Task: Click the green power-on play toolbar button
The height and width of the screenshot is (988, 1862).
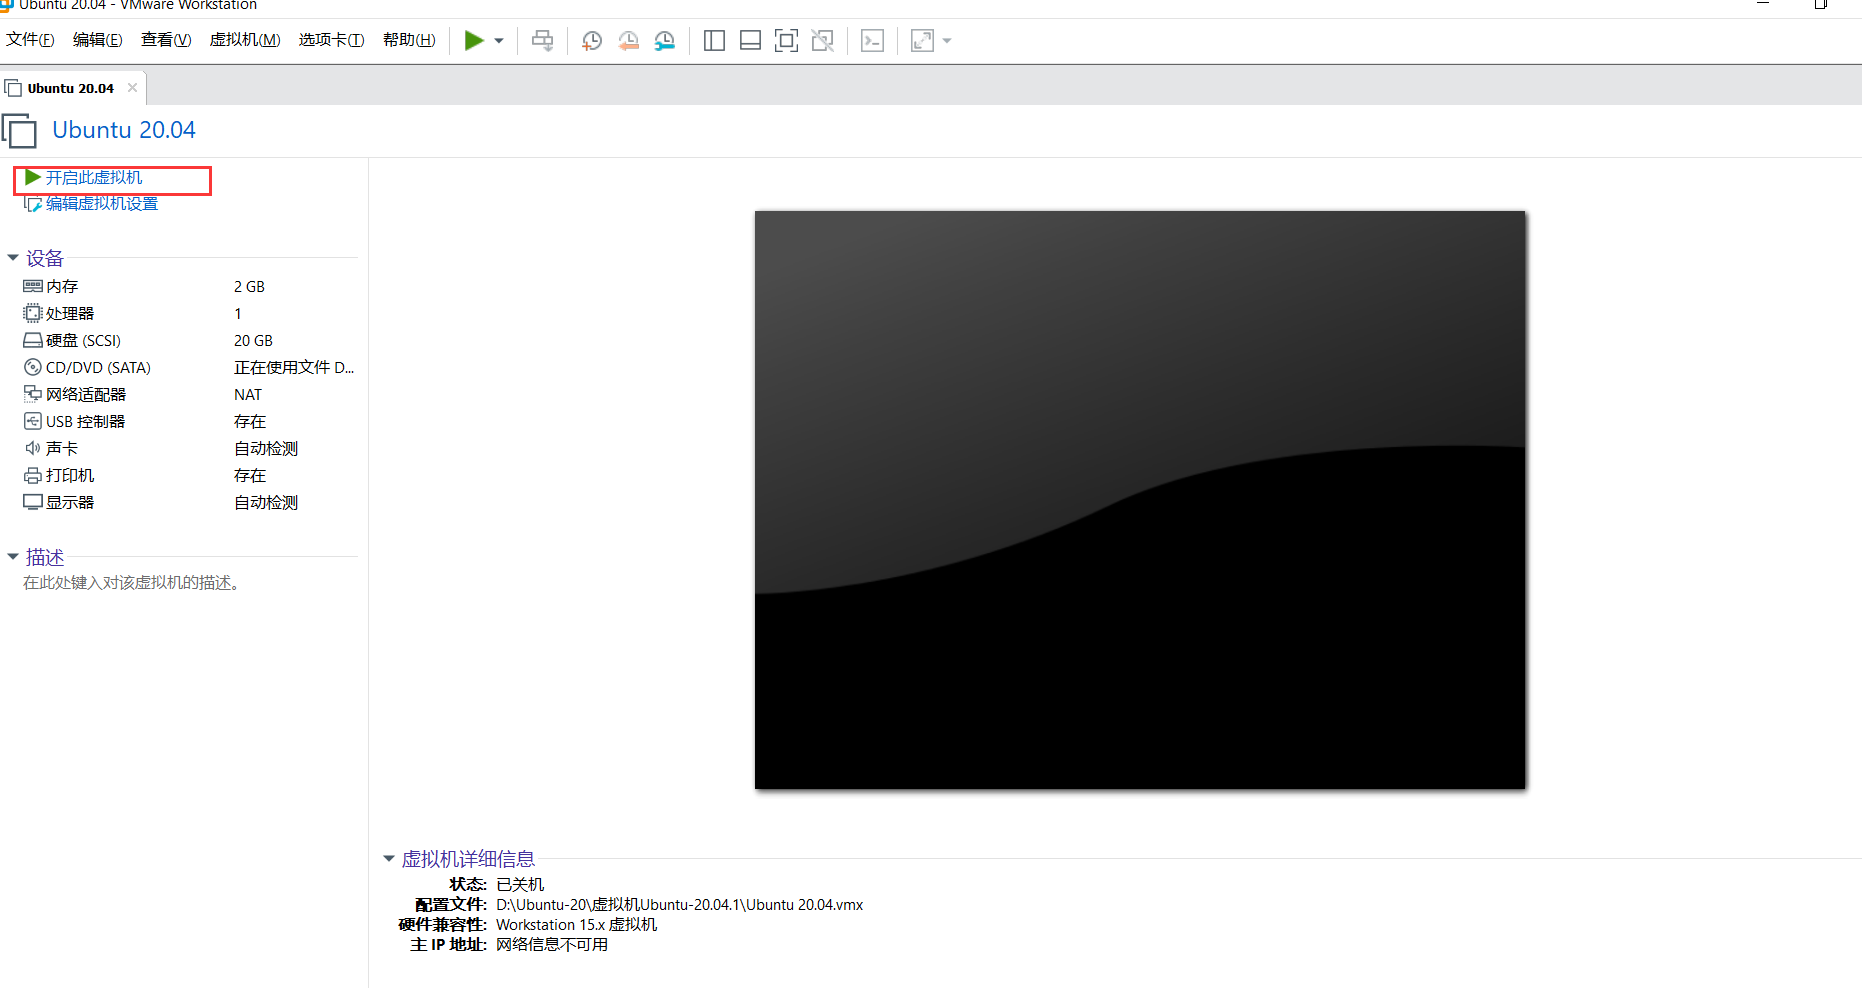Action: (474, 41)
